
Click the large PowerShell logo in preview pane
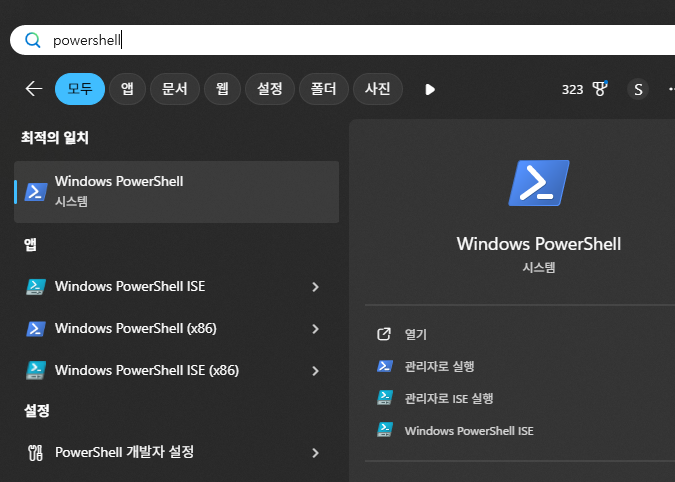coord(539,183)
